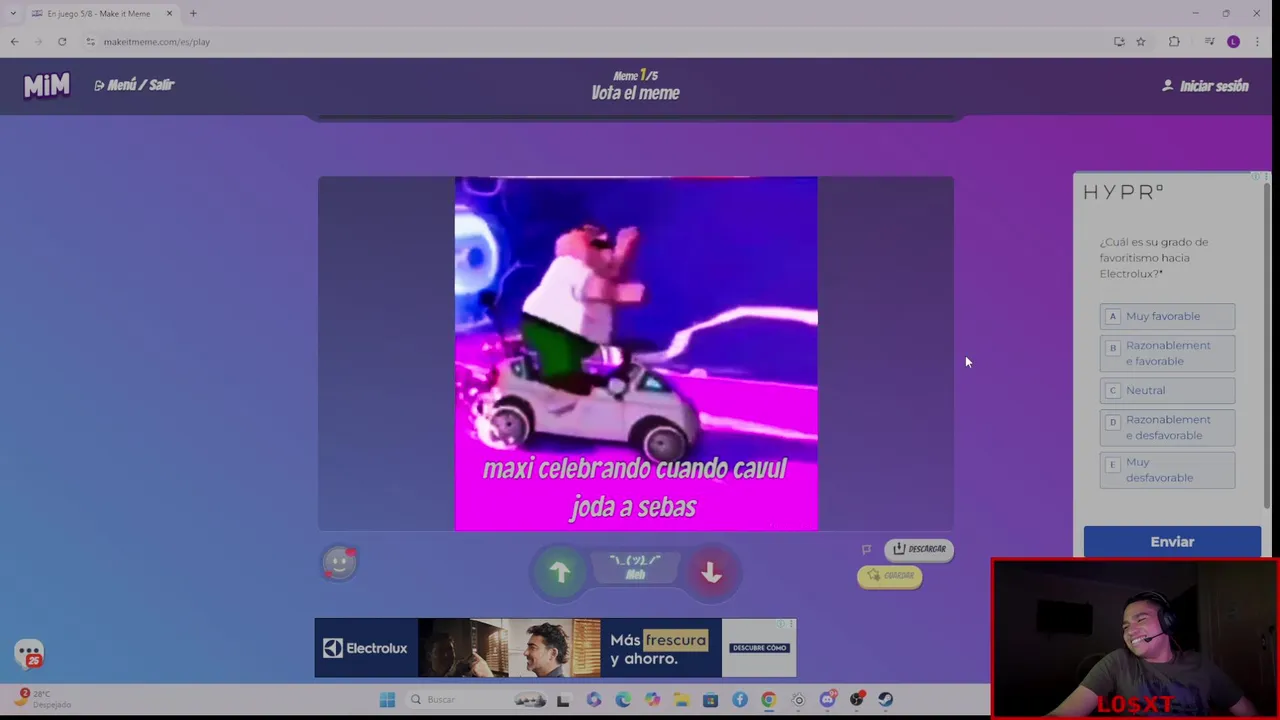Download the meme via Descargar
The height and width of the screenshot is (720, 1280).
tap(919, 549)
